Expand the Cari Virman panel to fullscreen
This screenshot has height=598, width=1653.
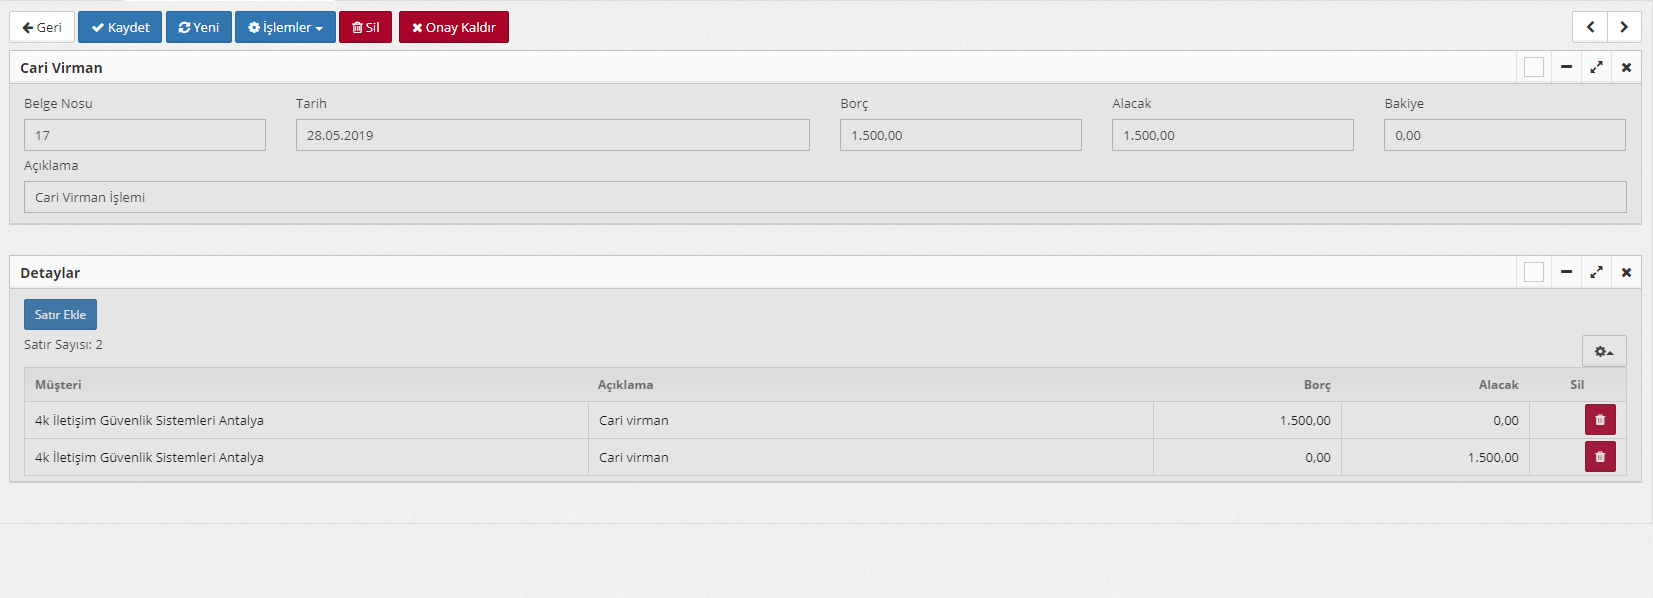1596,67
